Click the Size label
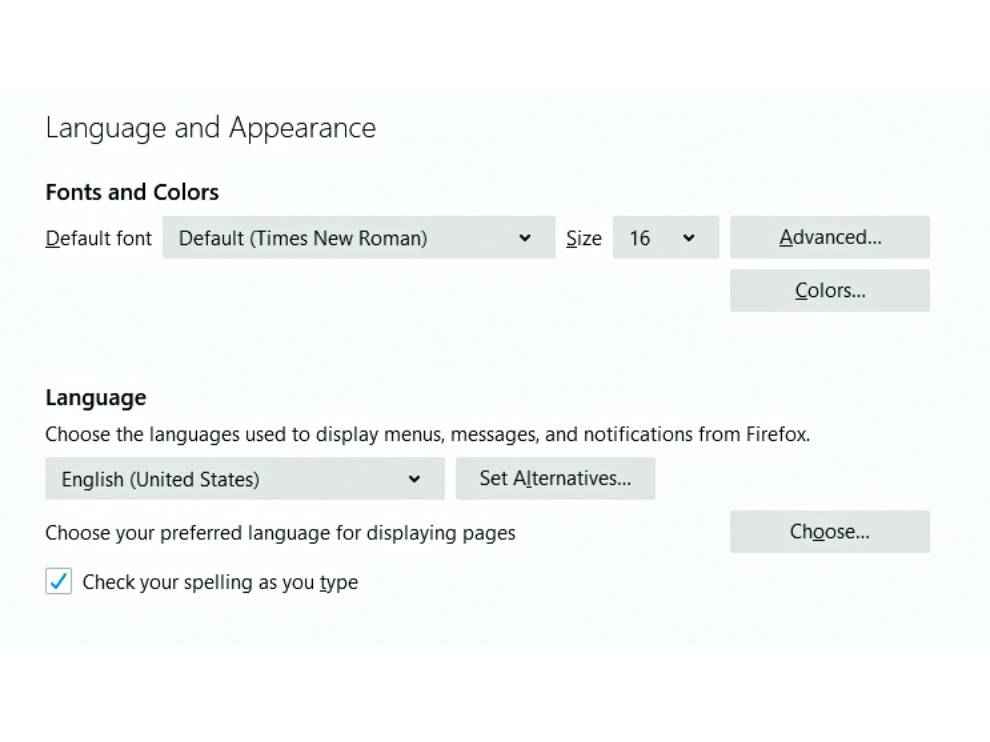 583,239
